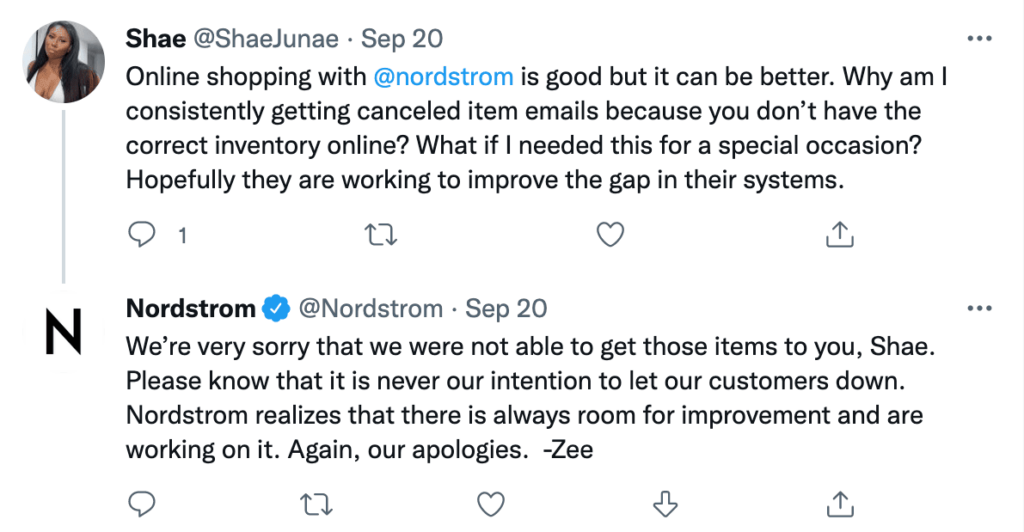Click the @Nordstrom handle in reply

point(370,309)
